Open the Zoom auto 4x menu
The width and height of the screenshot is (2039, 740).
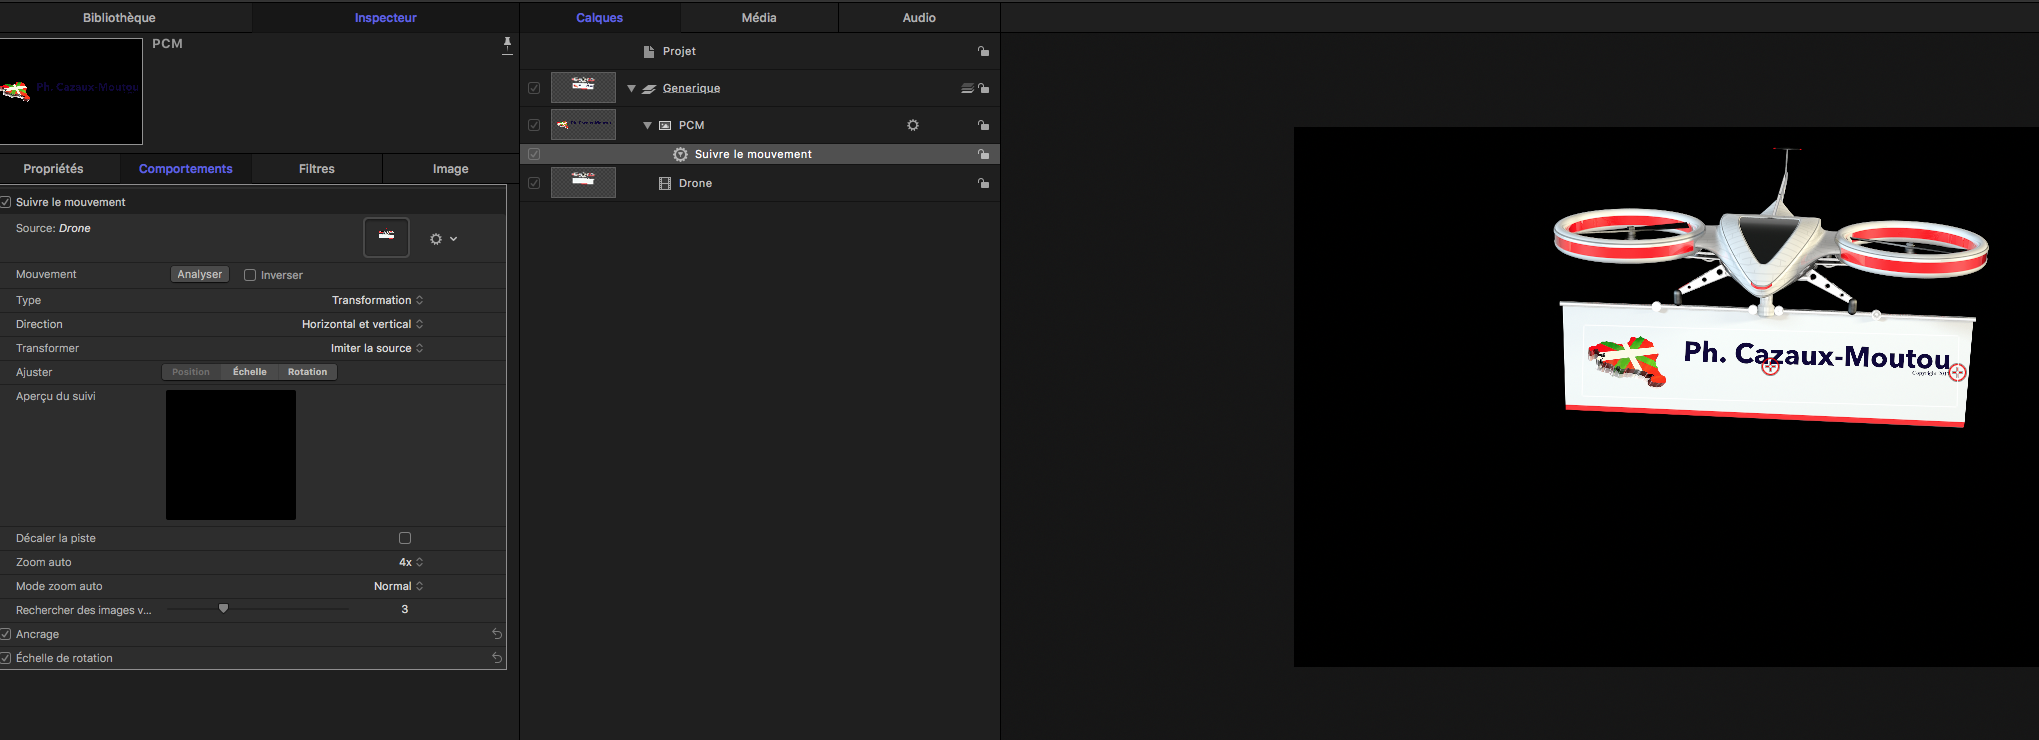coord(411,562)
